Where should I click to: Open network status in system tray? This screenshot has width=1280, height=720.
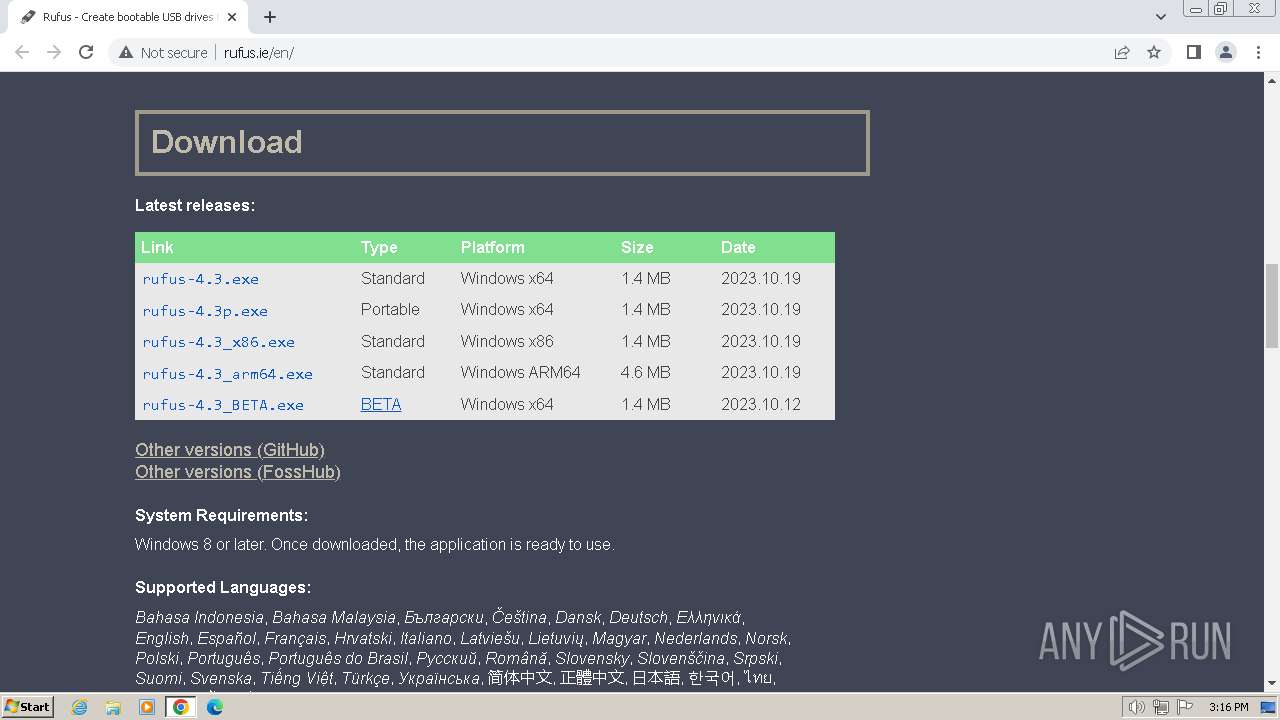tap(1160, 707)
